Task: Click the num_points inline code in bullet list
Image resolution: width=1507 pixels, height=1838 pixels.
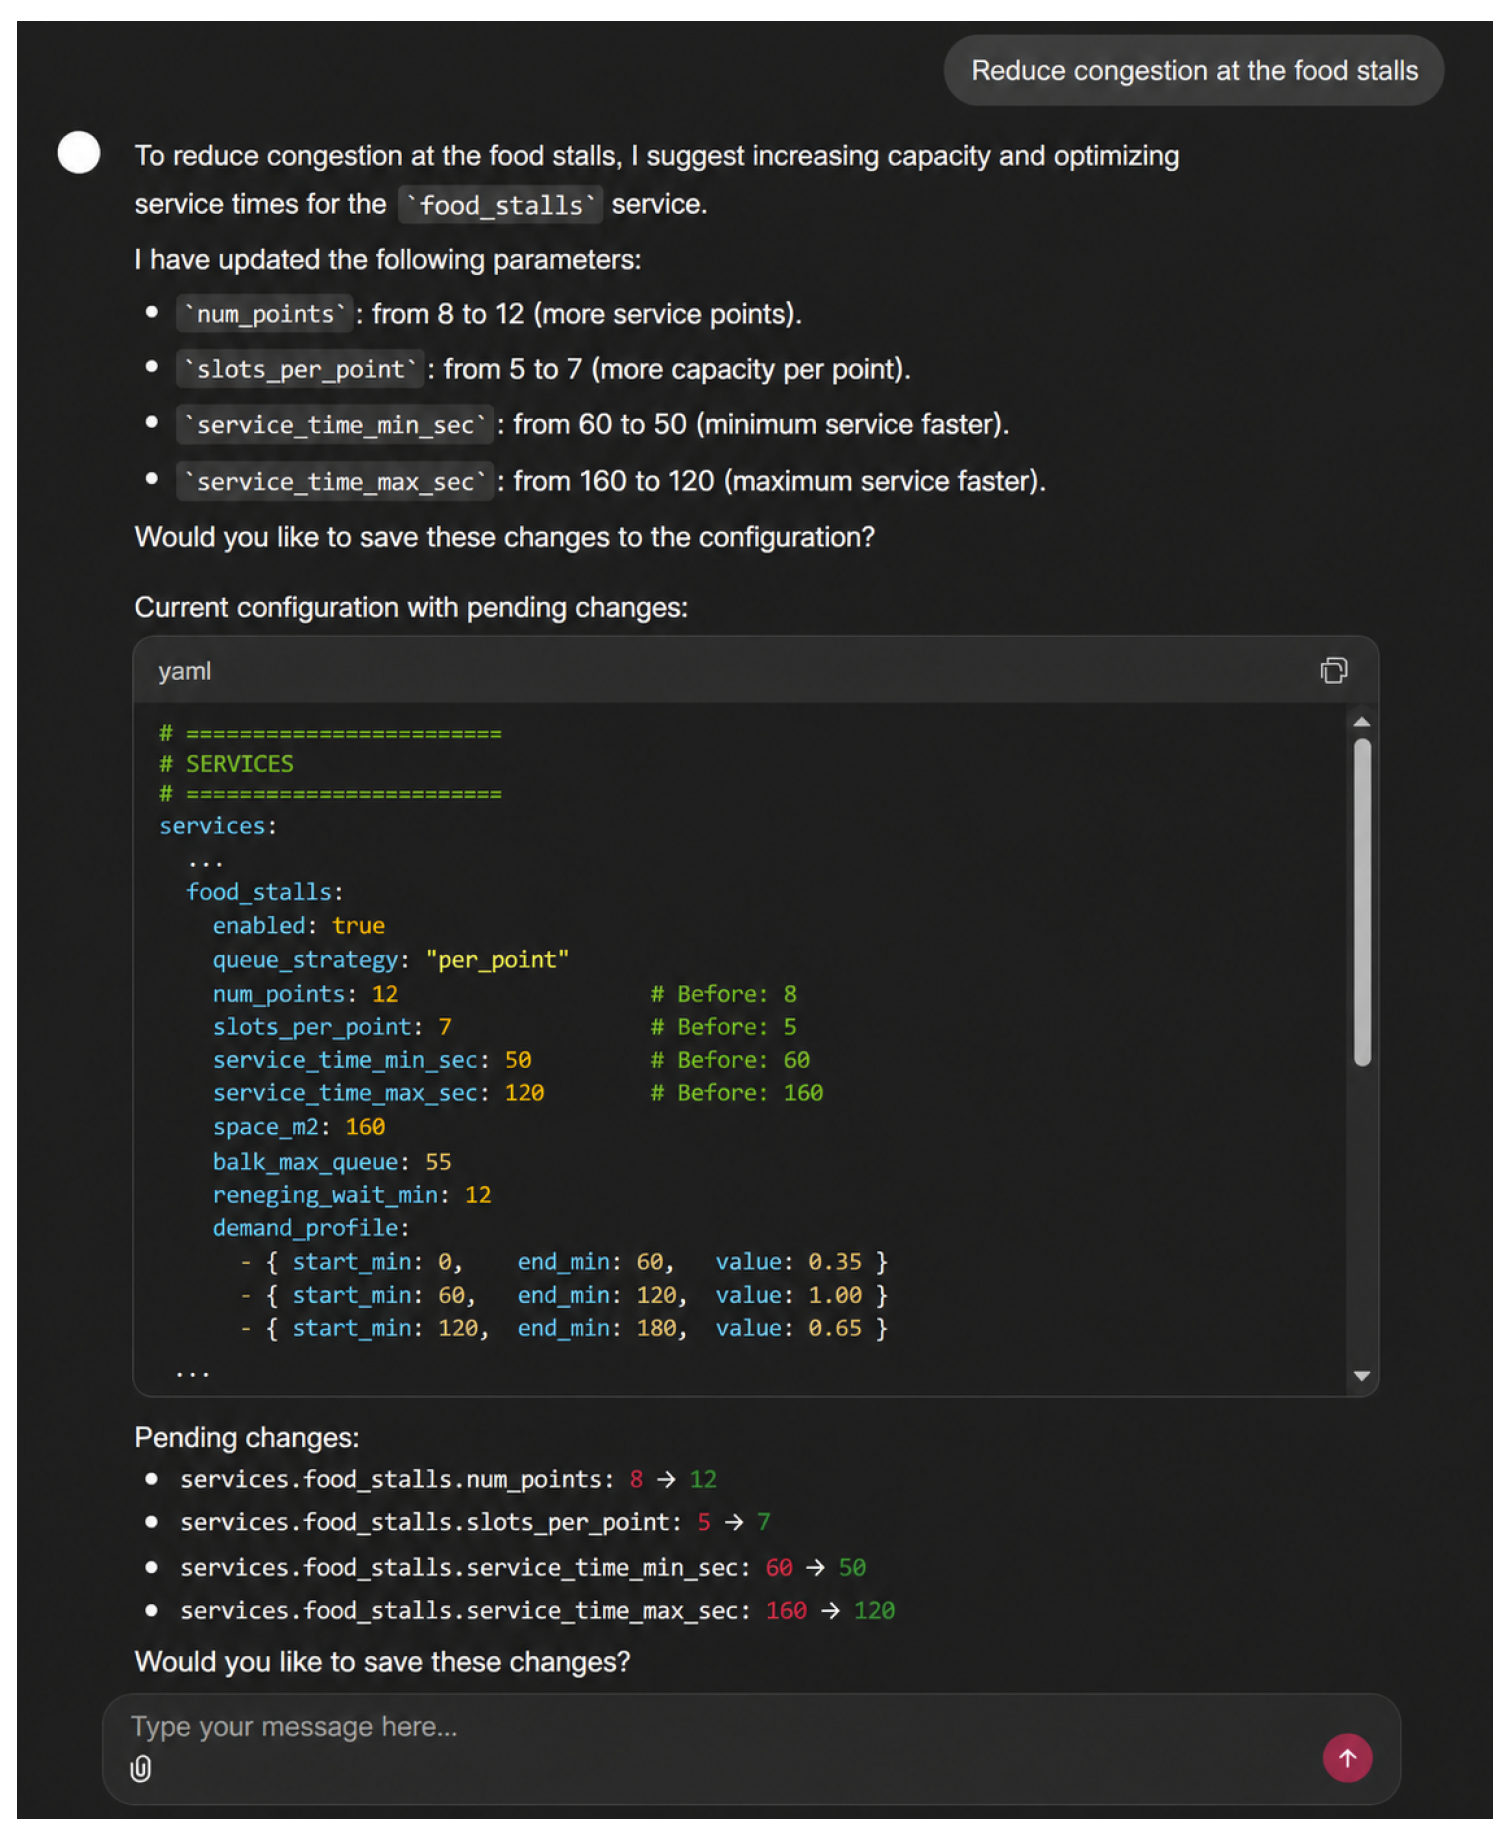Action: click(265, 314)
